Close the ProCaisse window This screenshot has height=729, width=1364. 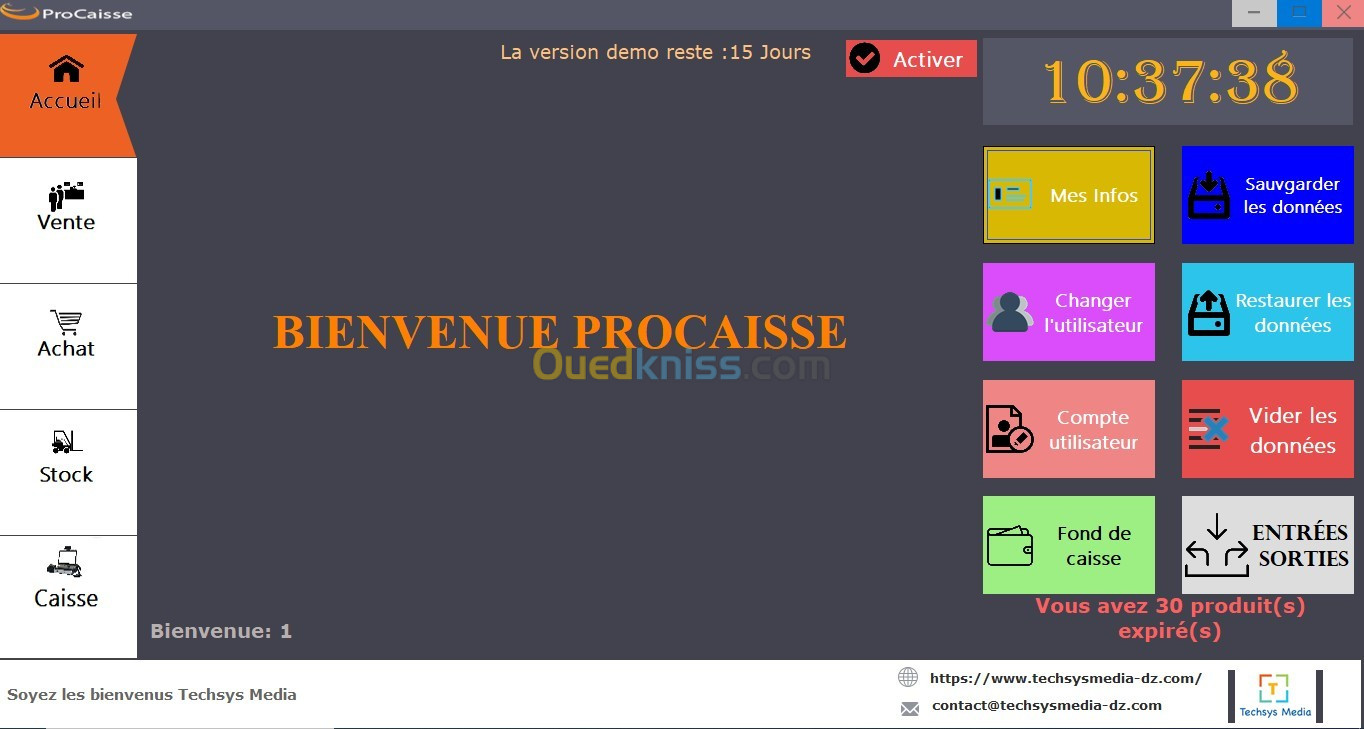tap(1343, 13)
